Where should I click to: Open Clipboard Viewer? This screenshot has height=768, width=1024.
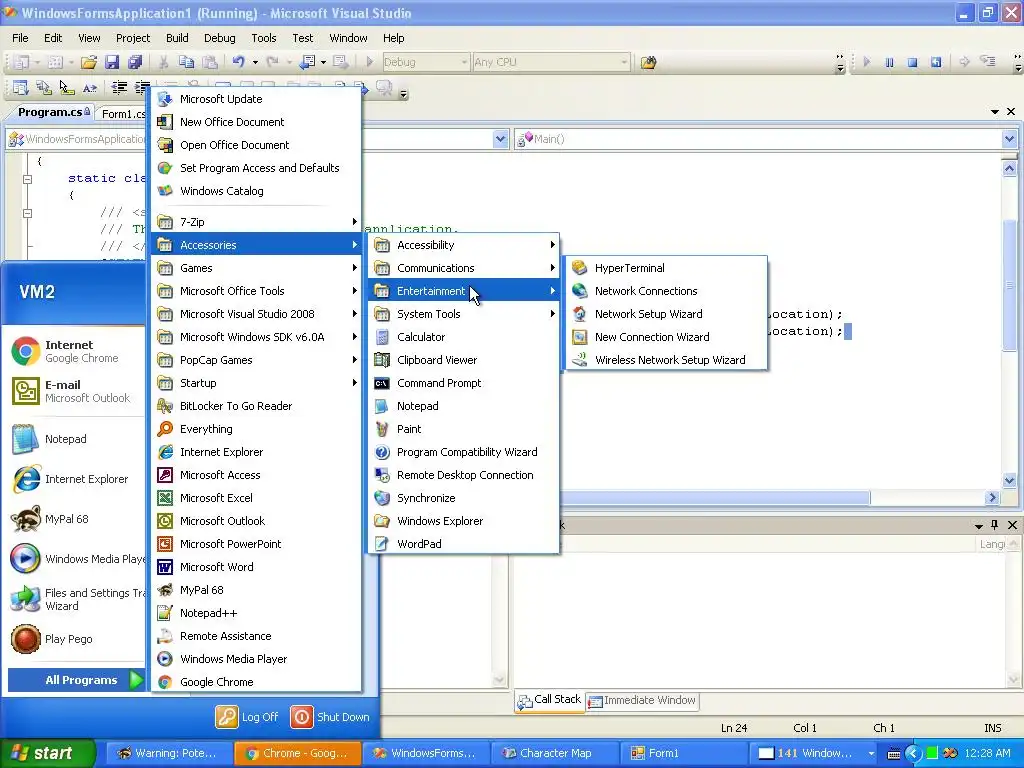point(464,359)
